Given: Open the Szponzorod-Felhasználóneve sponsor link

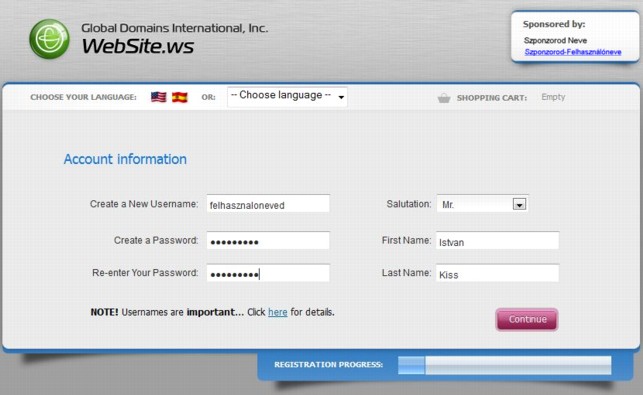Looking at the screenshot, I should [573, 52].
